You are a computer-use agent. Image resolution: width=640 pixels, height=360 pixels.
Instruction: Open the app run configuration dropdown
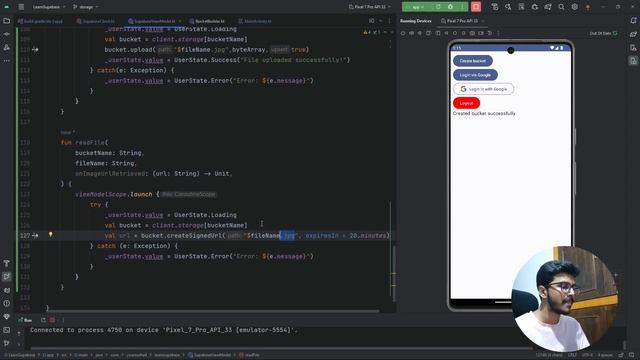tap(416, 7)
